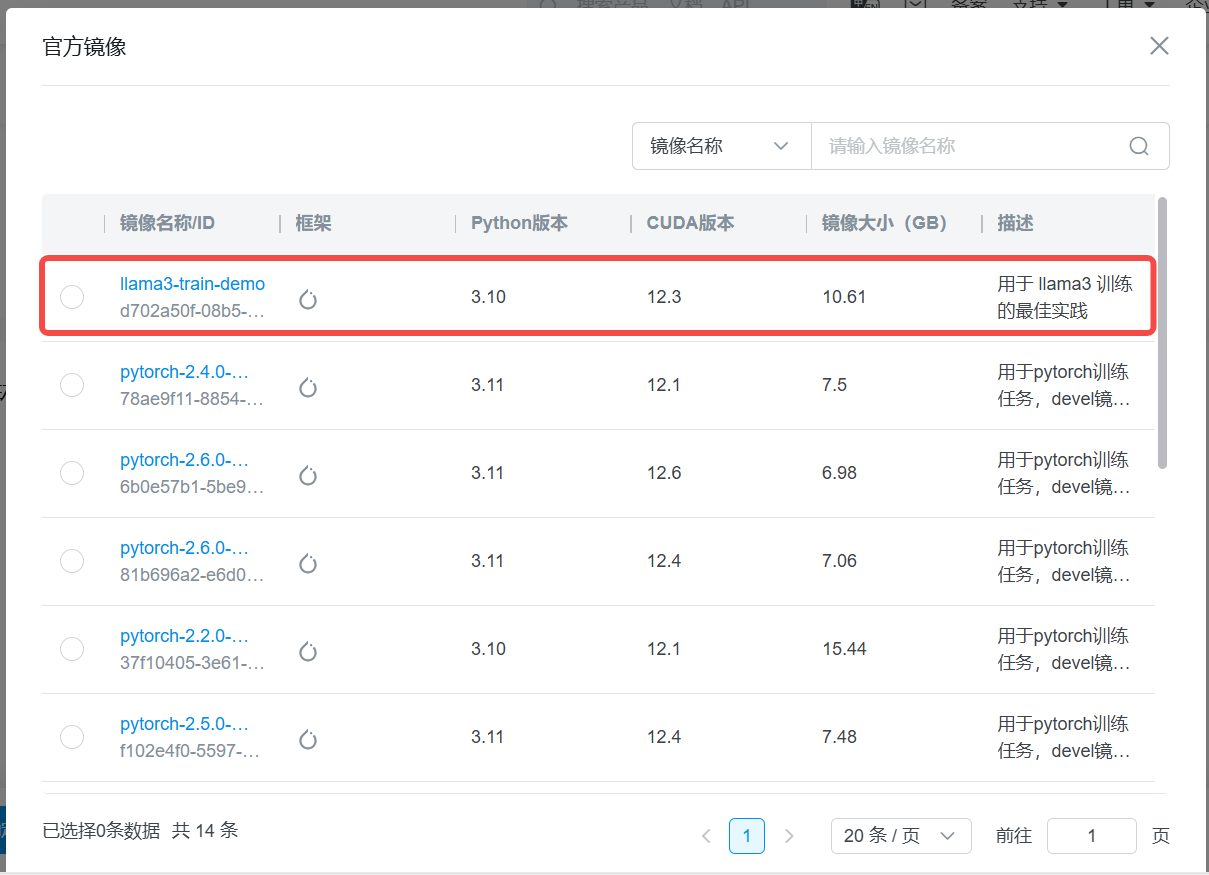Click page number 1 in pagination
This screenshot has height=875, width=1209.
coord(747,836)
